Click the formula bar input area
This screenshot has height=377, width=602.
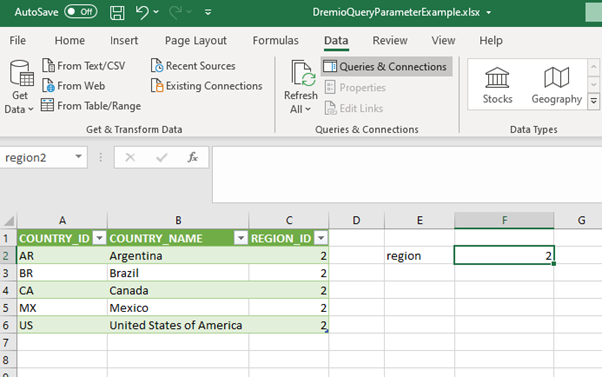[407, 174]
